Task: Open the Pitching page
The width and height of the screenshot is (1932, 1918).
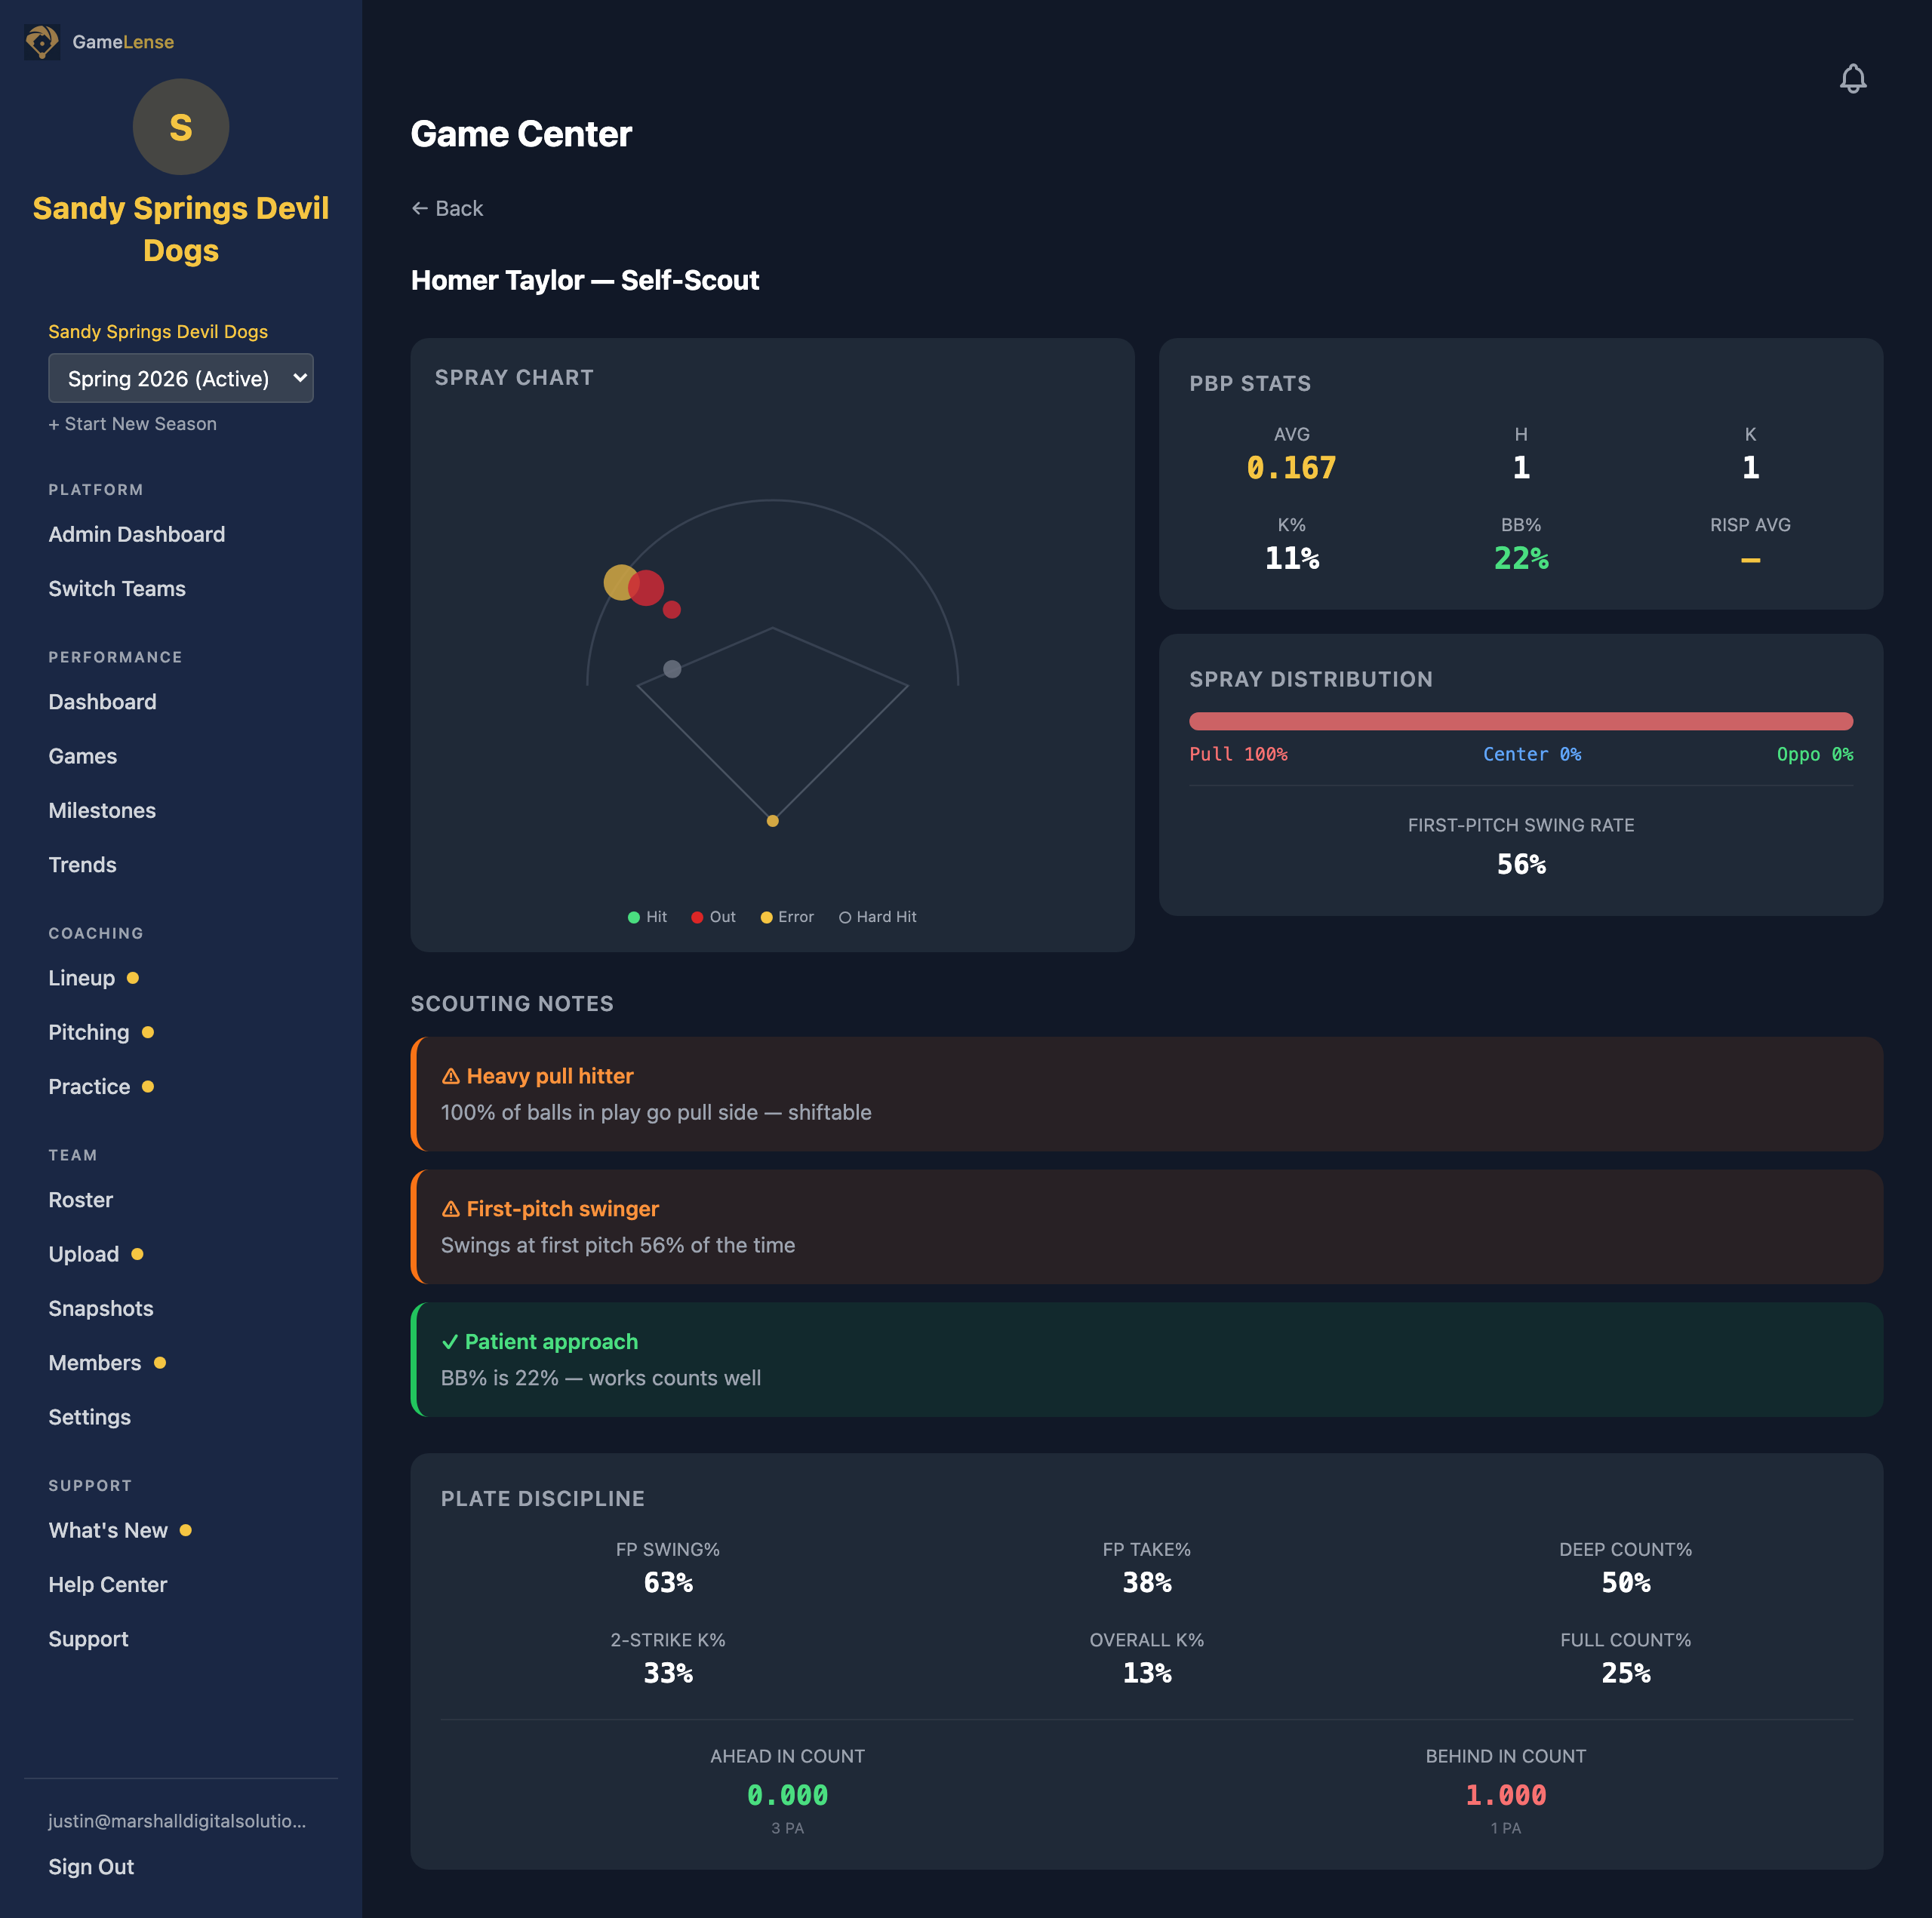Action: point(89,1032)
